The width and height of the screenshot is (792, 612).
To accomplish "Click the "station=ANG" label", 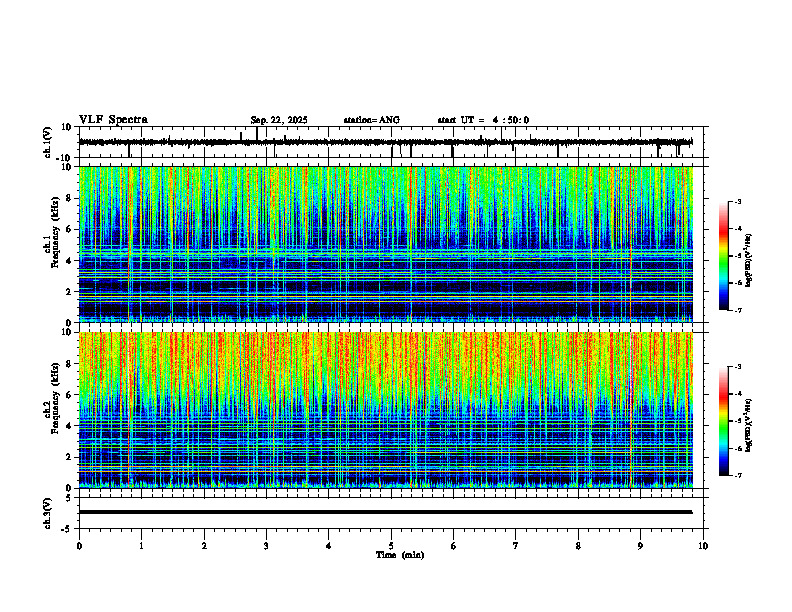I will [372, 120].
